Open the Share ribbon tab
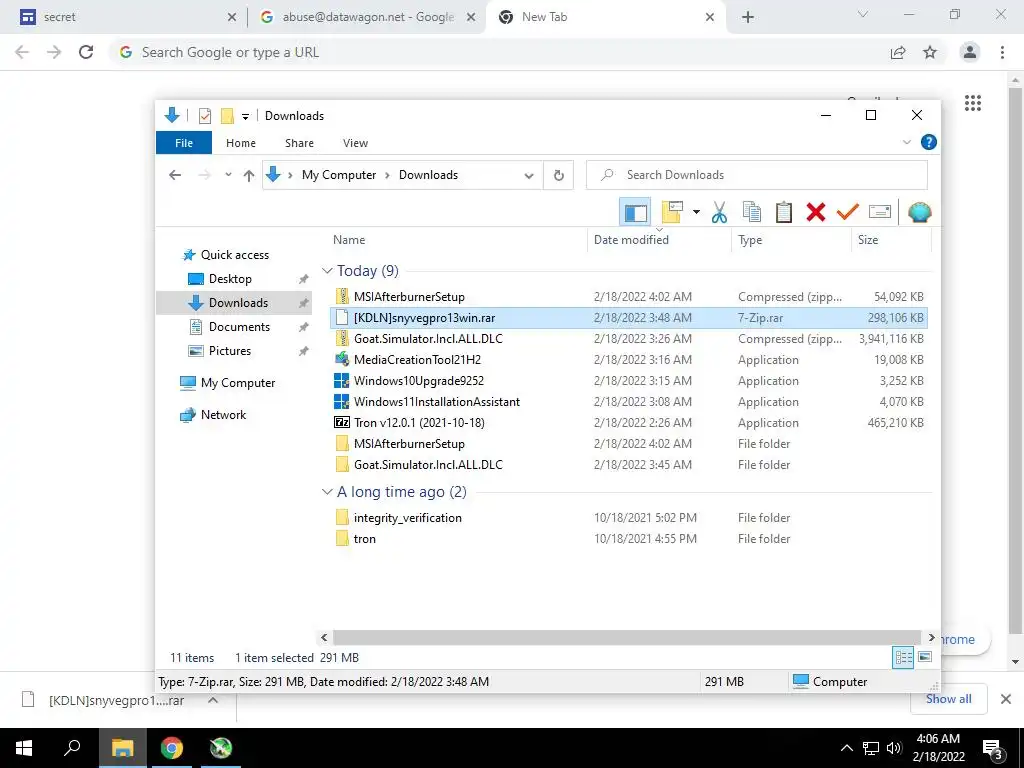Screen dimensions: 1024x768 coord(299,143)
